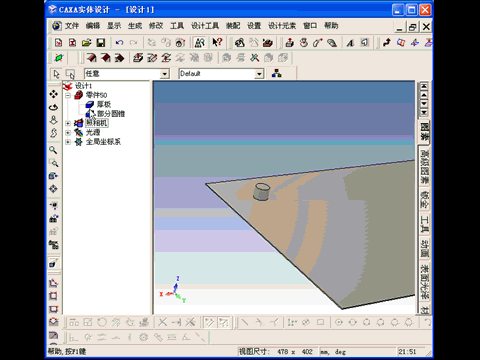Click the context help arrow-question icon
Image resolution: width=480 pixels, height=360 pixels.
coord(217,42)
